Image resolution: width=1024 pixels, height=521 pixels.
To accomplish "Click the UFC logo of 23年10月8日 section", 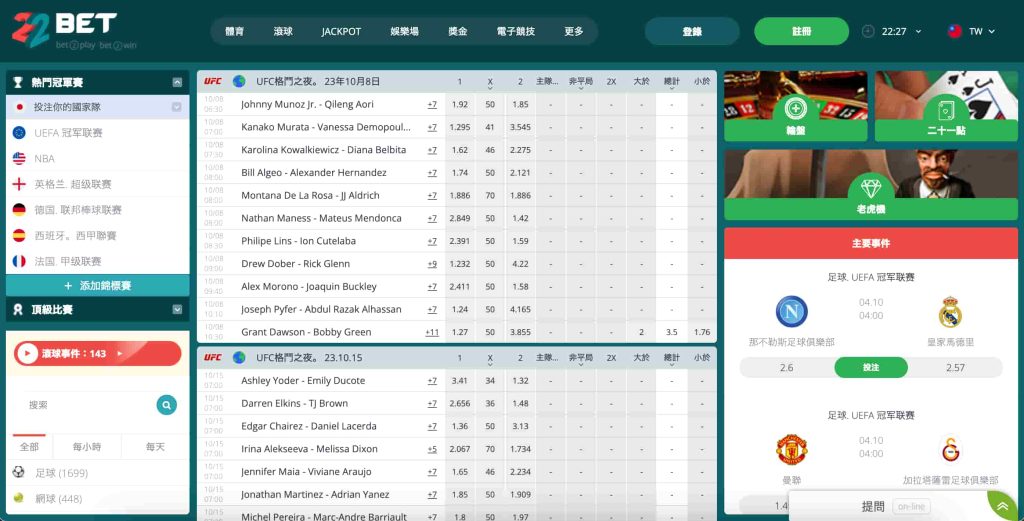I will (213, 82).
